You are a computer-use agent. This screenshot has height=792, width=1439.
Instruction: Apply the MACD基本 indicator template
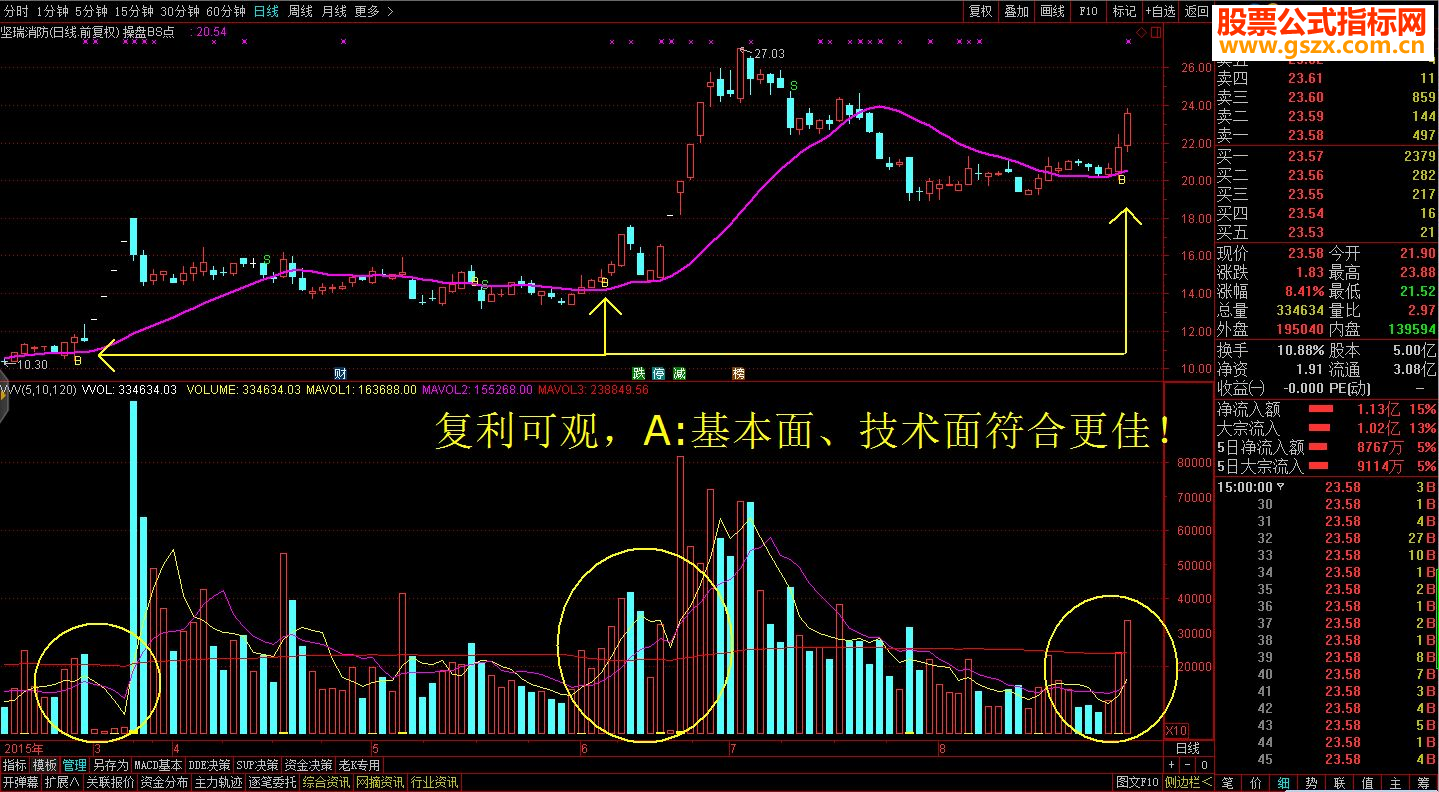click(158, 765)
